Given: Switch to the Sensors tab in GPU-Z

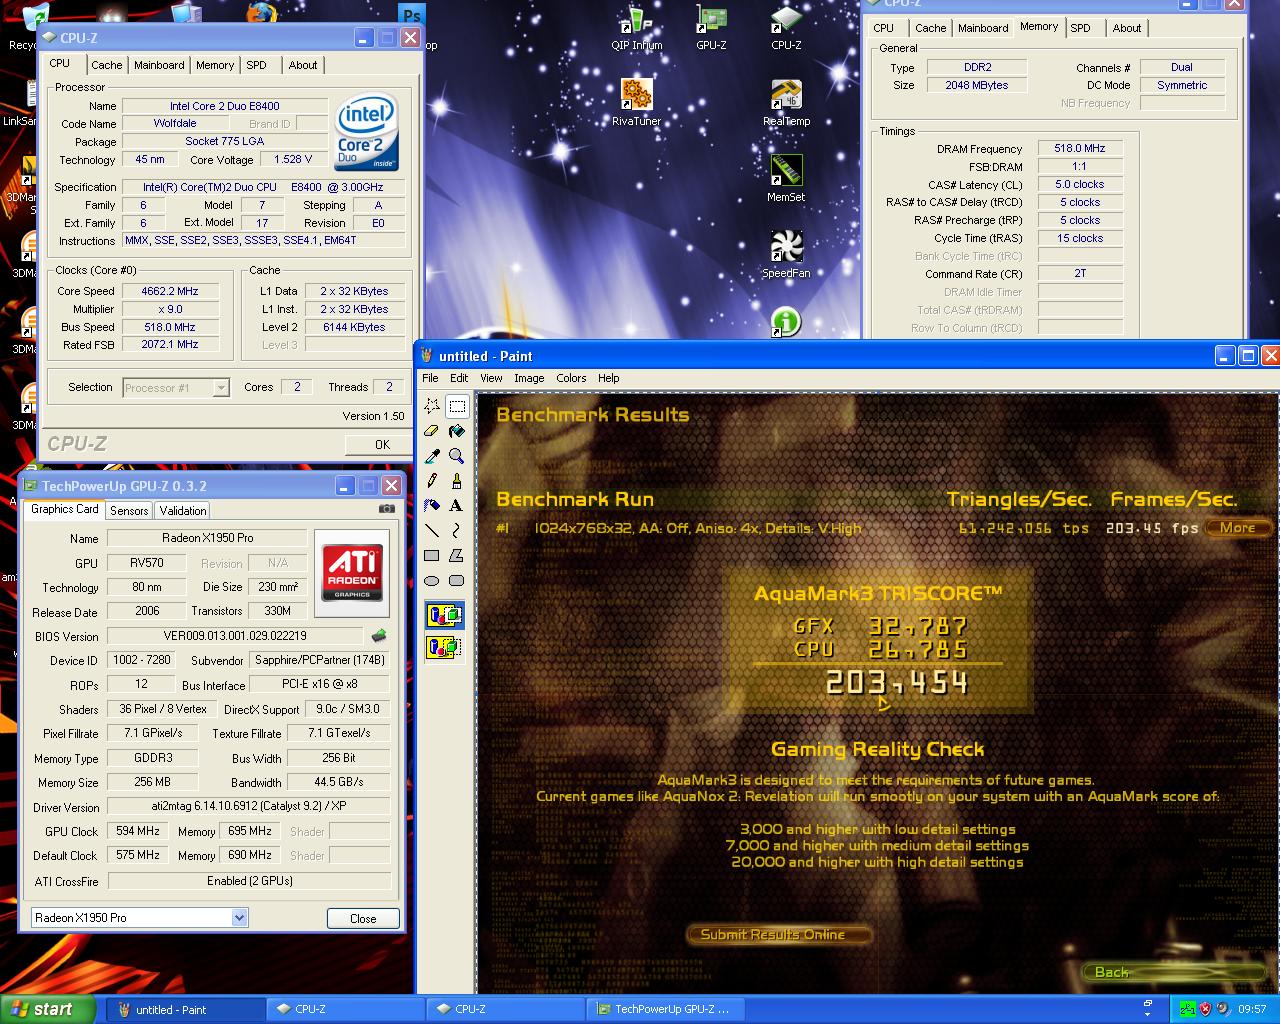Looking at the screenshot, I should point(129,510).
